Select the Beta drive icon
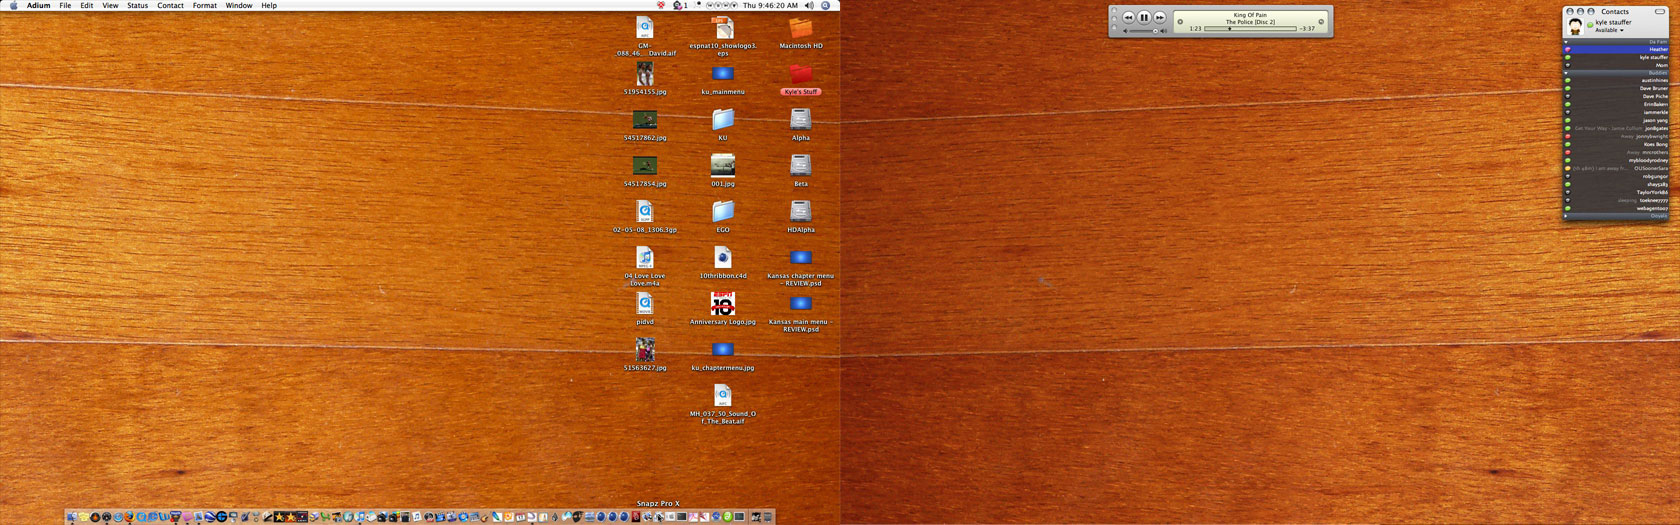This screenshot has width=1680, height=525. click(801, 165)
